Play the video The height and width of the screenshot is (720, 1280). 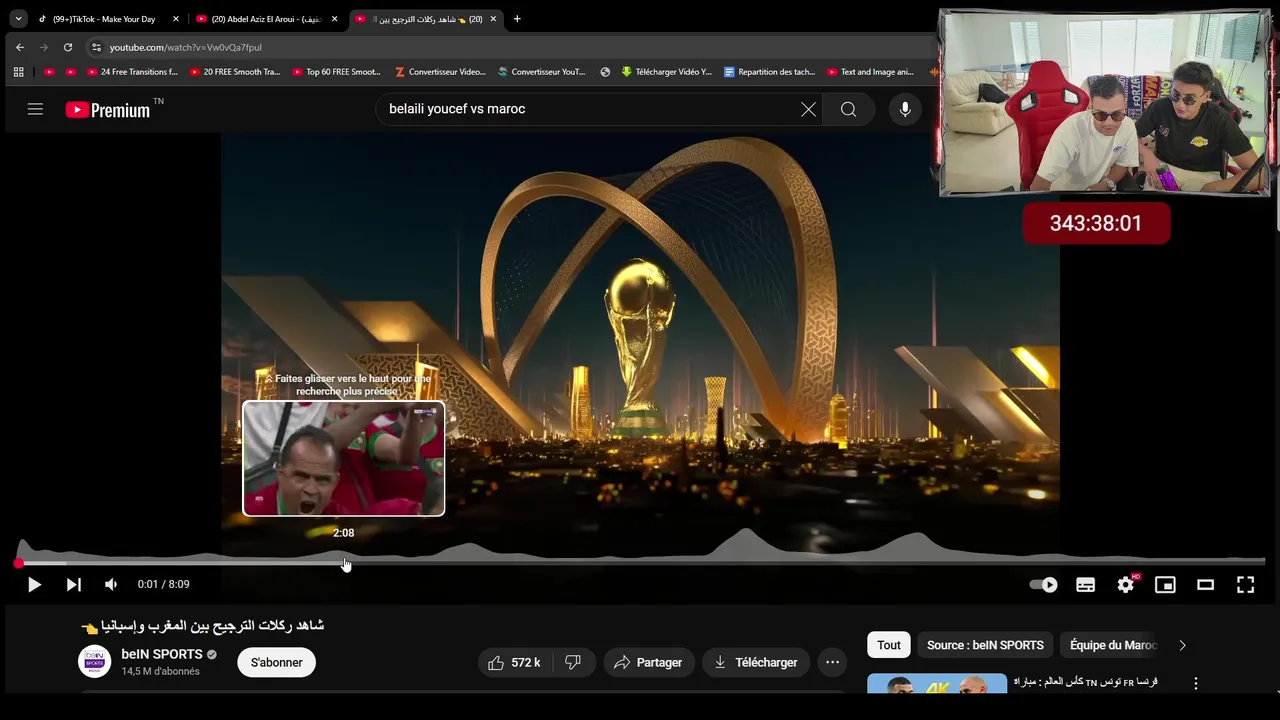[34, 585]
